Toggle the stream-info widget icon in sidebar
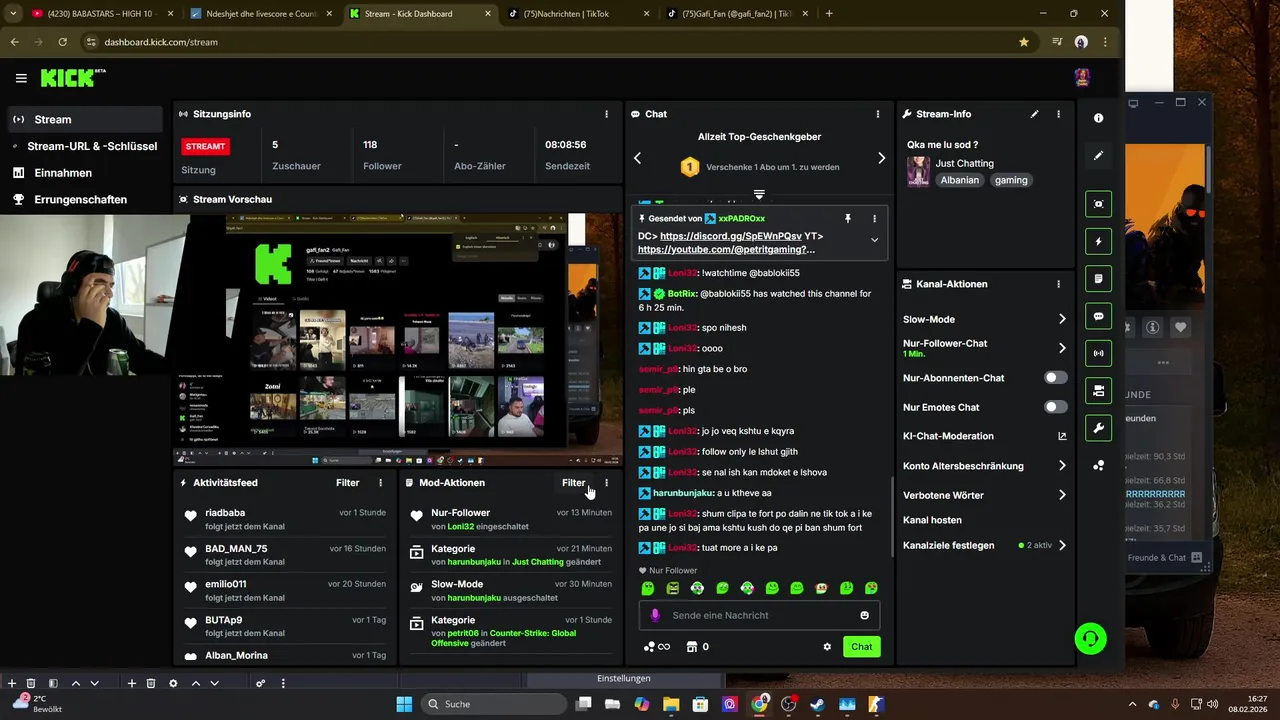 (1098, 390)
